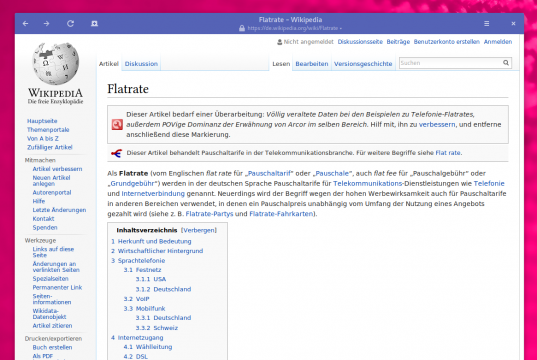This screenshot has height=360, width=537.
Task: Select the Lesen tab
Action: click(x=281, y=64)
